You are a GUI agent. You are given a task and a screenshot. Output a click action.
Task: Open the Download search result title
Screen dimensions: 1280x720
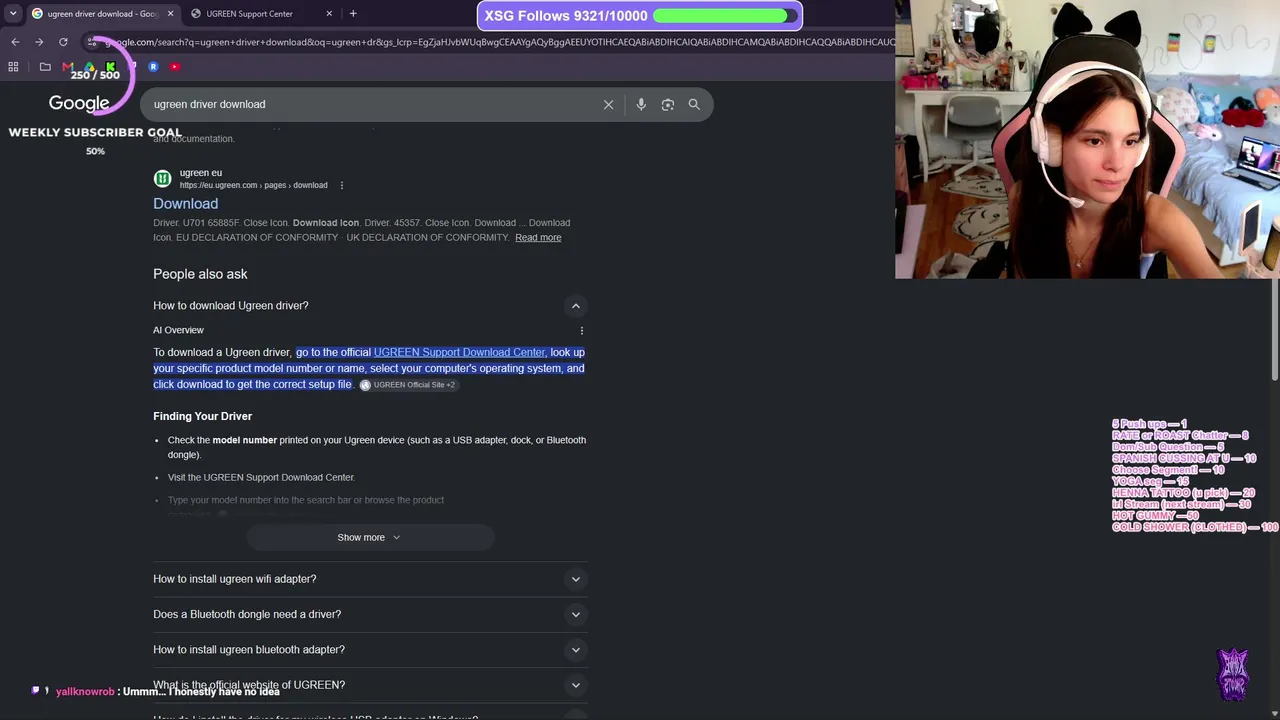click(185, 203)
